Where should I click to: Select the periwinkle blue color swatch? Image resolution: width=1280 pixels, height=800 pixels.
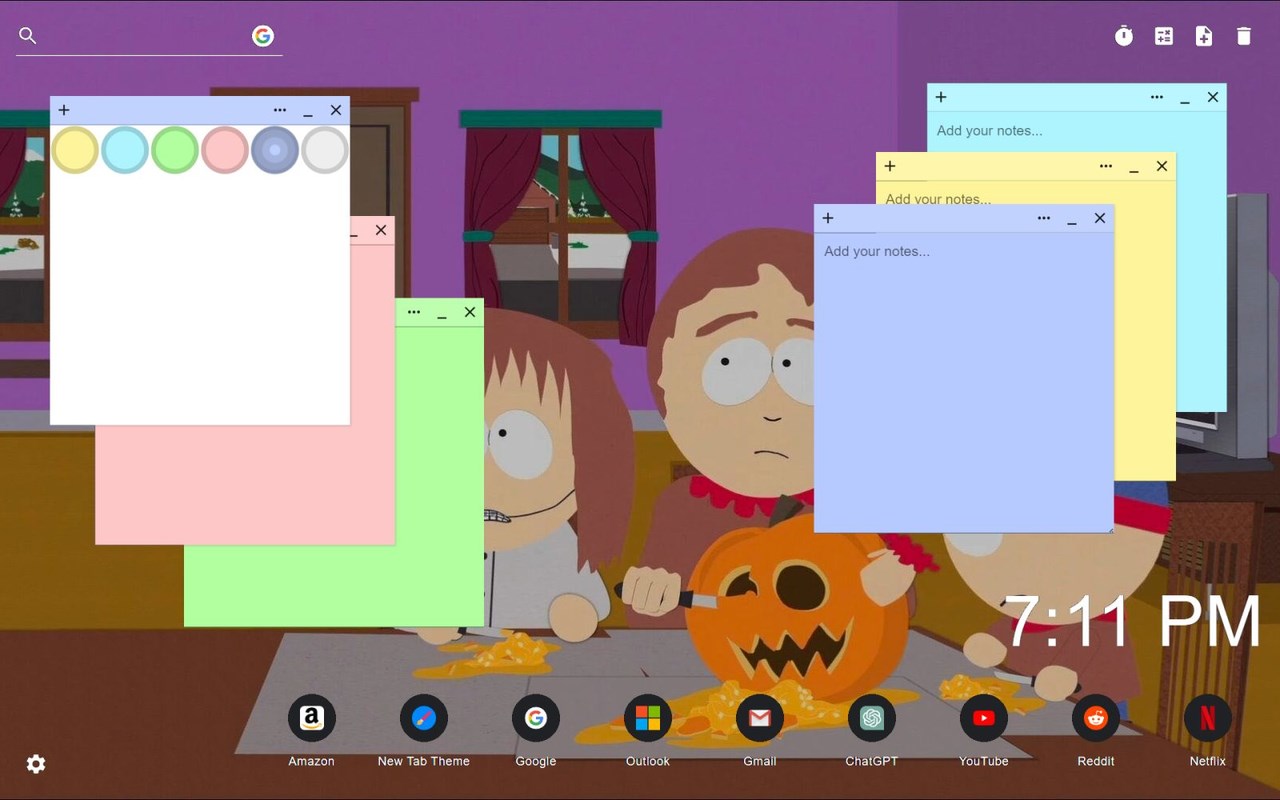(x=275, y=150)
